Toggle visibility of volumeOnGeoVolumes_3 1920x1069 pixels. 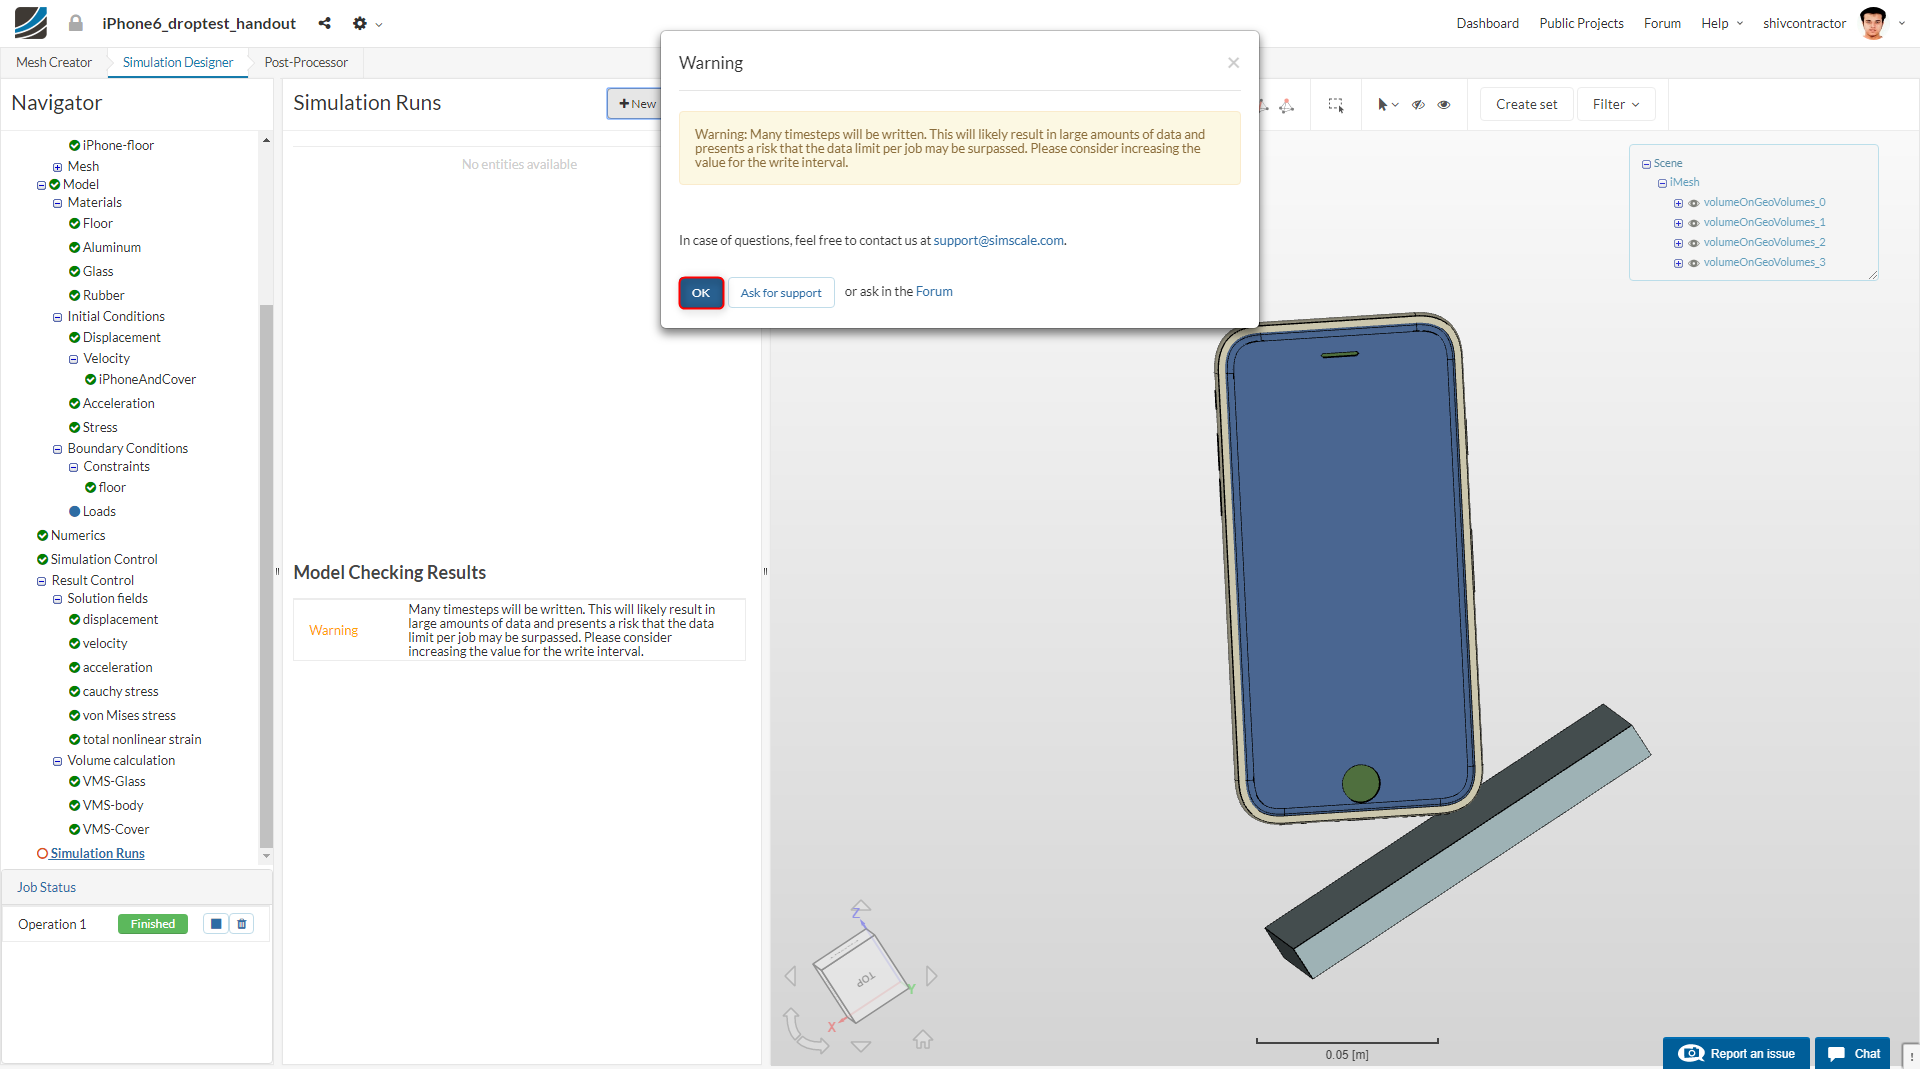click(1694, 263)
